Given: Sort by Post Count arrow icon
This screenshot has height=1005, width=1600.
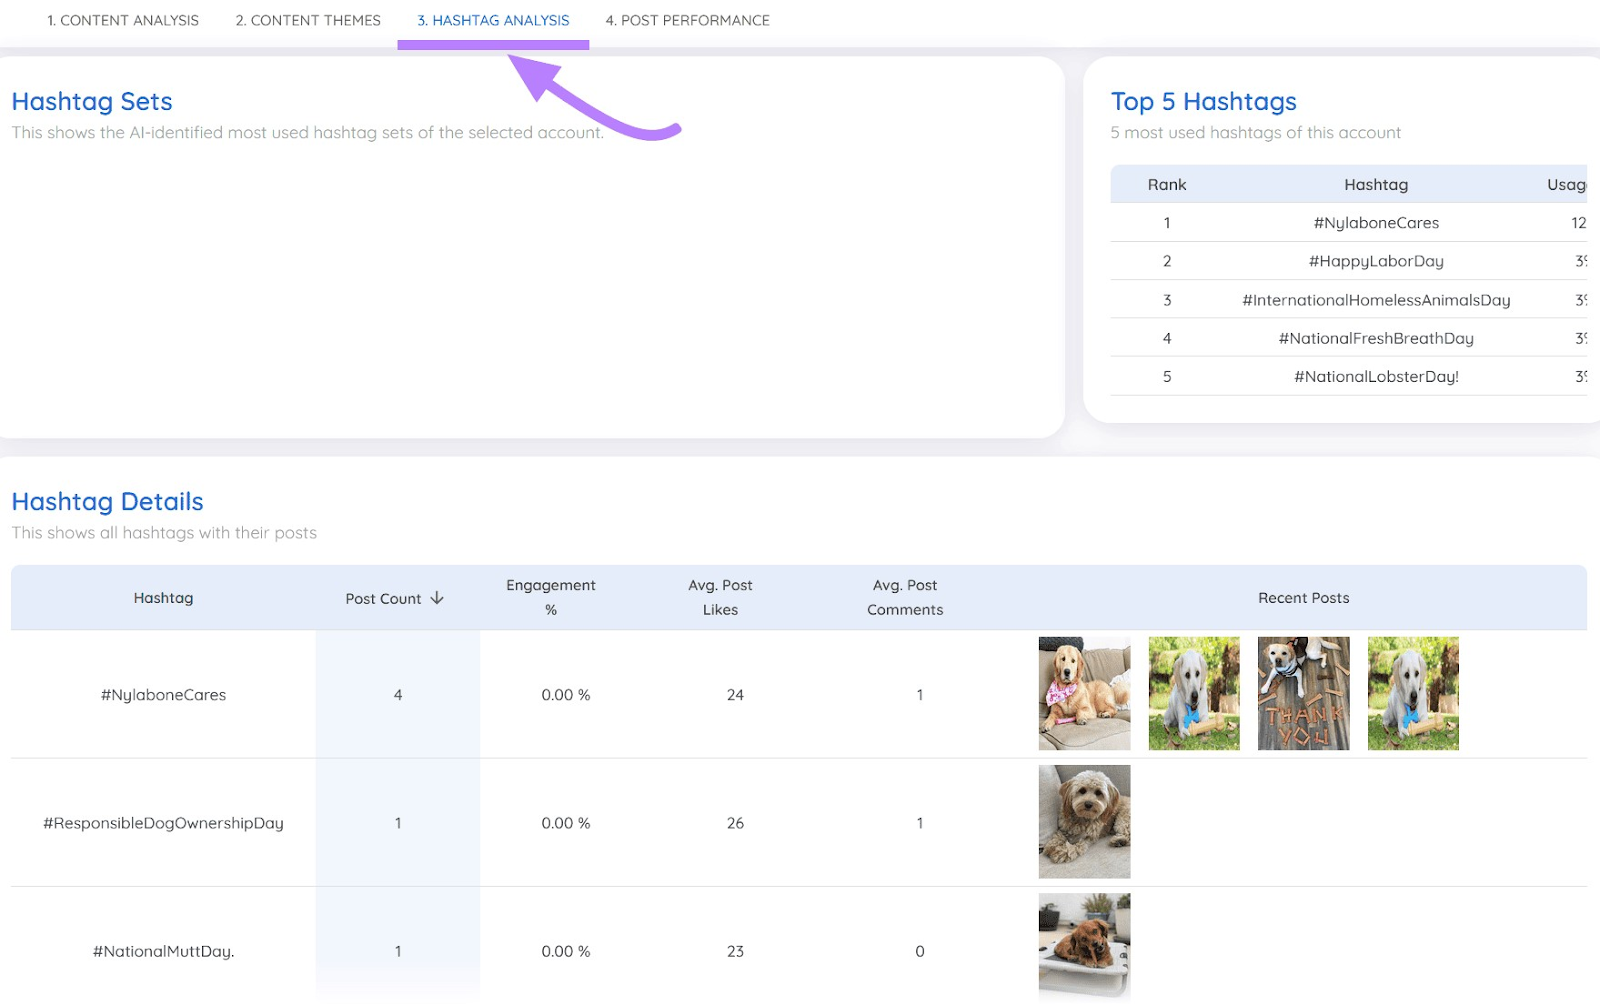Looking at the screenshot, I should coord(437,598).
